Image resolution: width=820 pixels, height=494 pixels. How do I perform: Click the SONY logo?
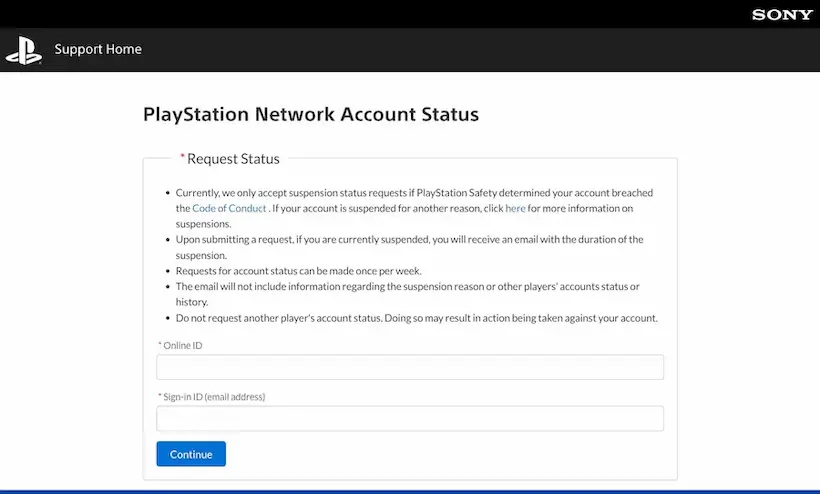click(782, 15)
